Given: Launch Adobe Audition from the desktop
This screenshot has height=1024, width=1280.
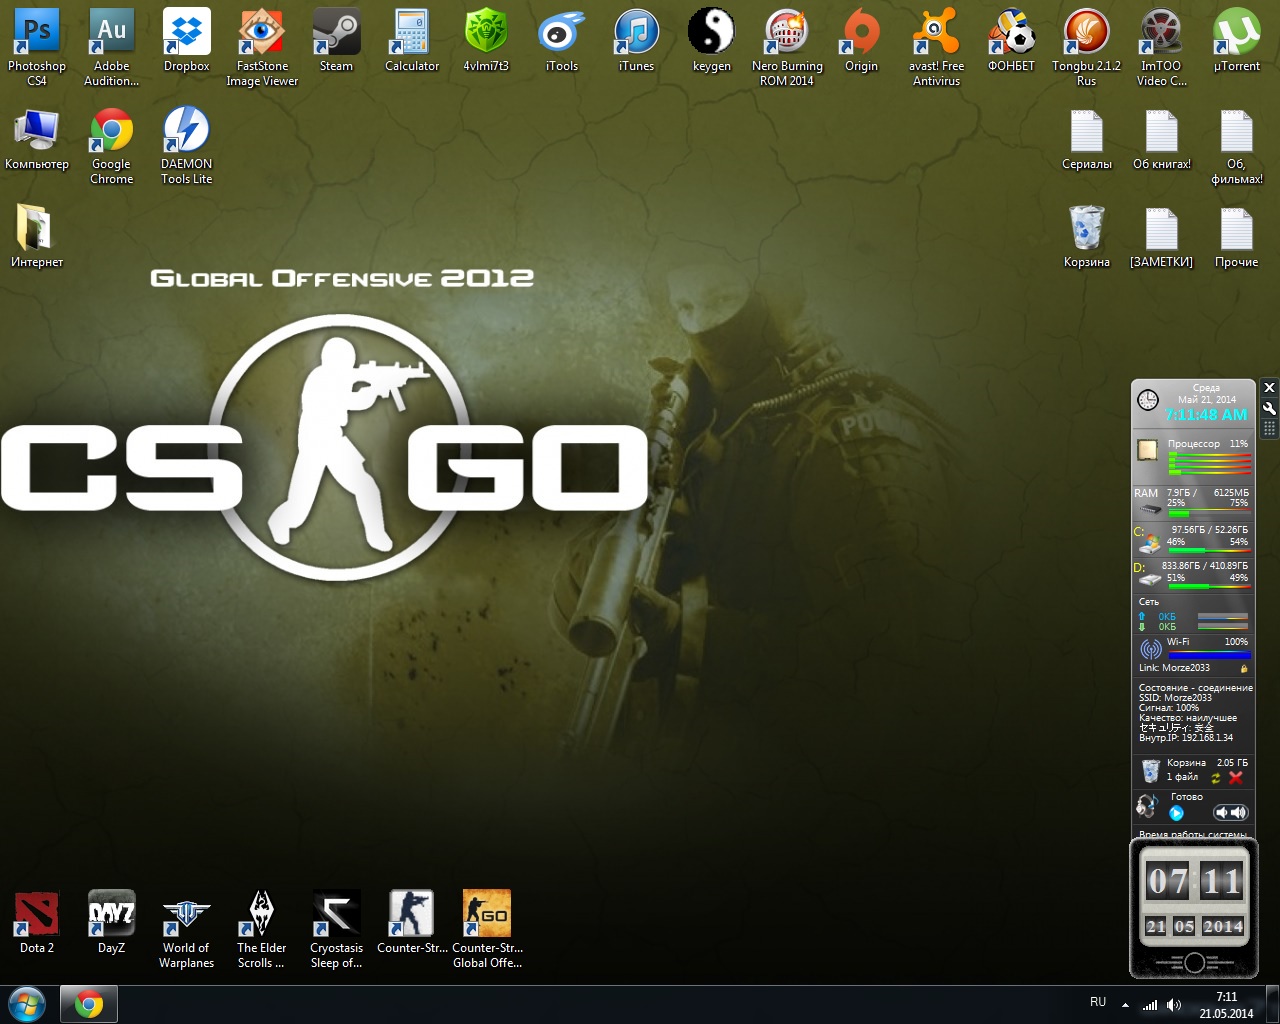Looking at the screenshot, I should coord(111,34).
